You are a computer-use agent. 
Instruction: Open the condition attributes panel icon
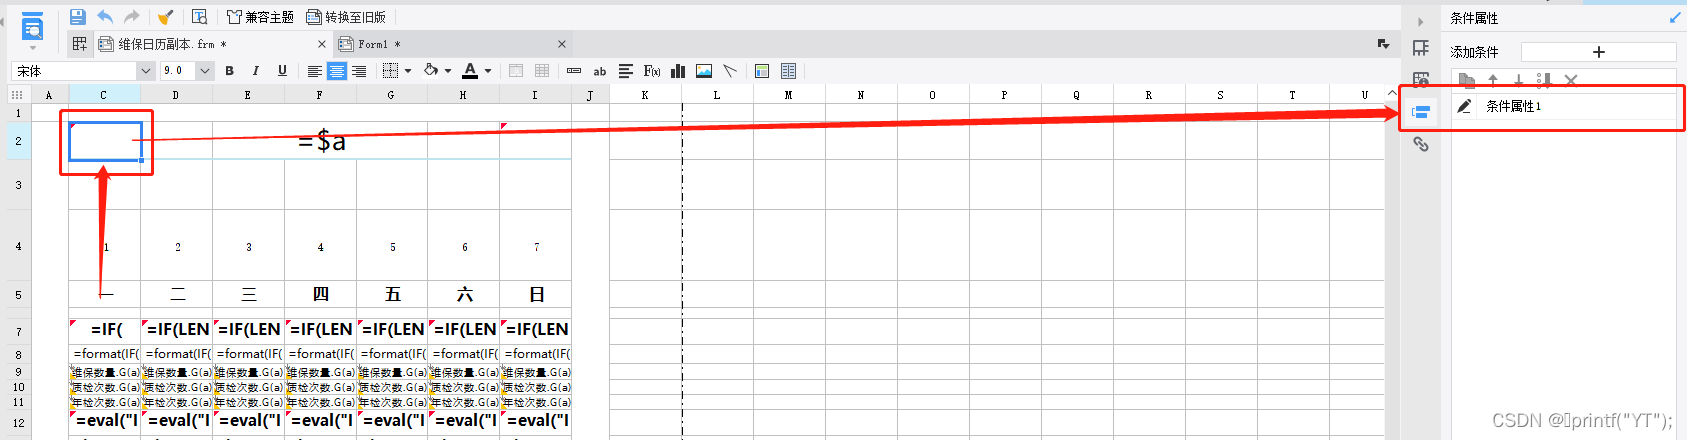1420,112
